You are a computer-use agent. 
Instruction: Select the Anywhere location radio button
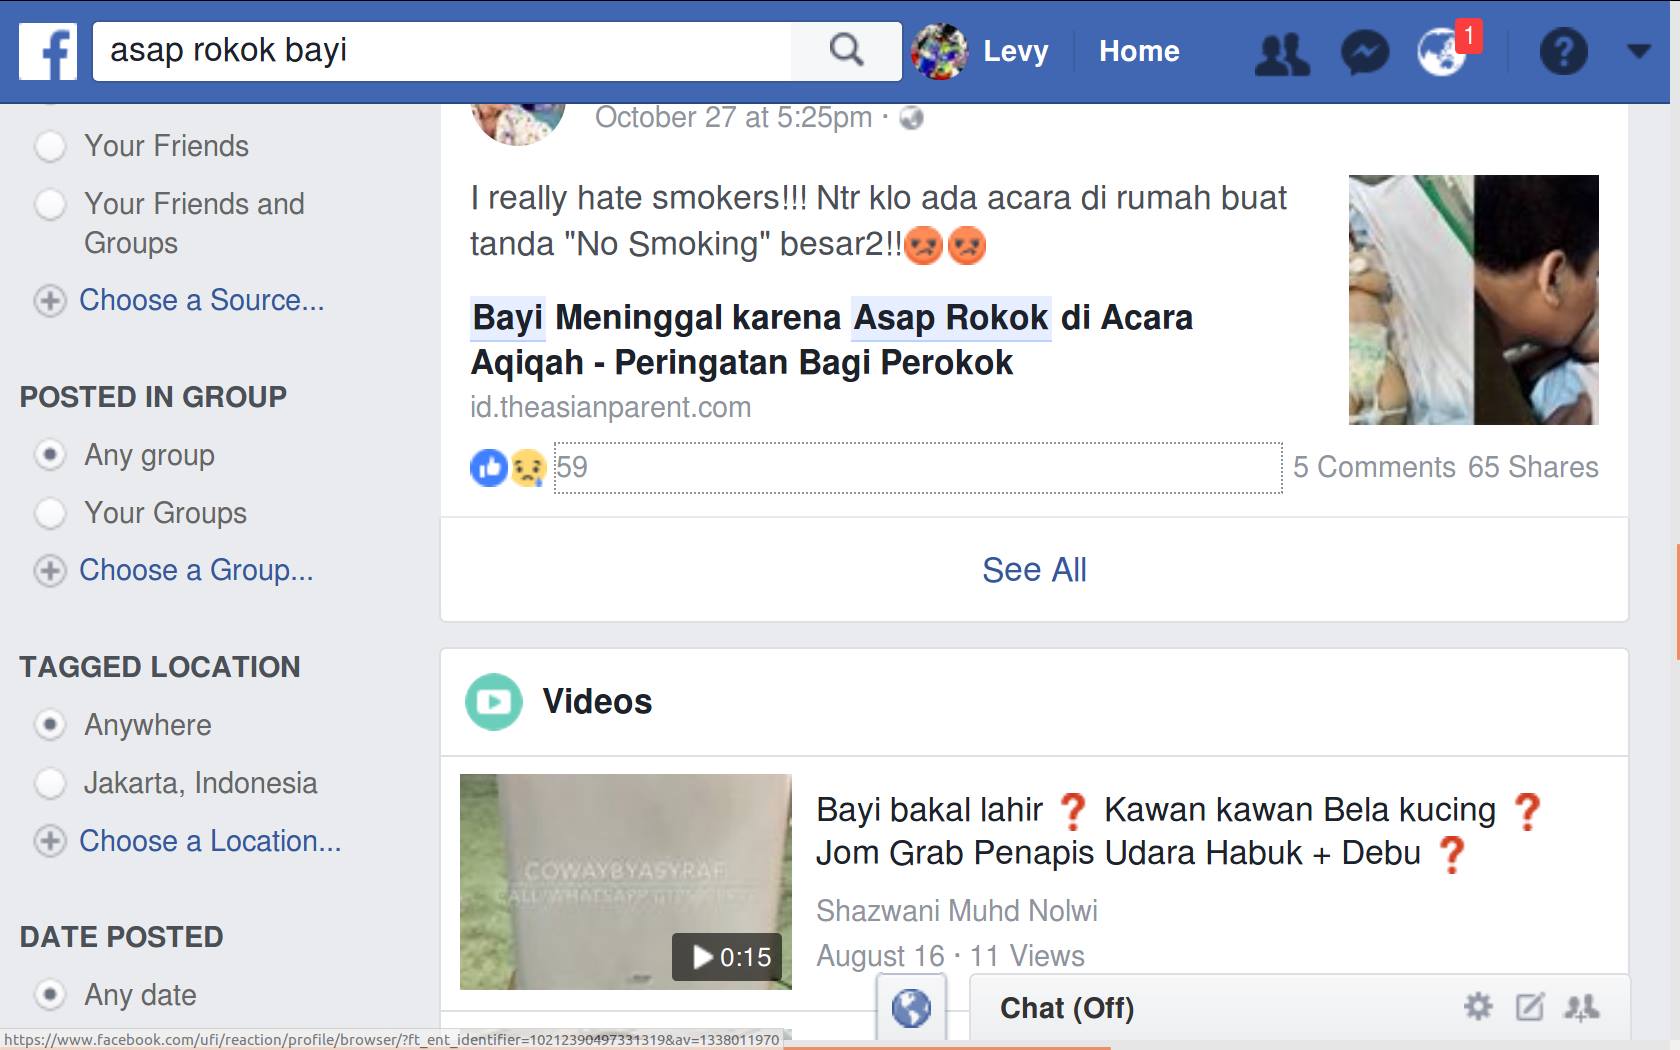[x=50, y=724]
